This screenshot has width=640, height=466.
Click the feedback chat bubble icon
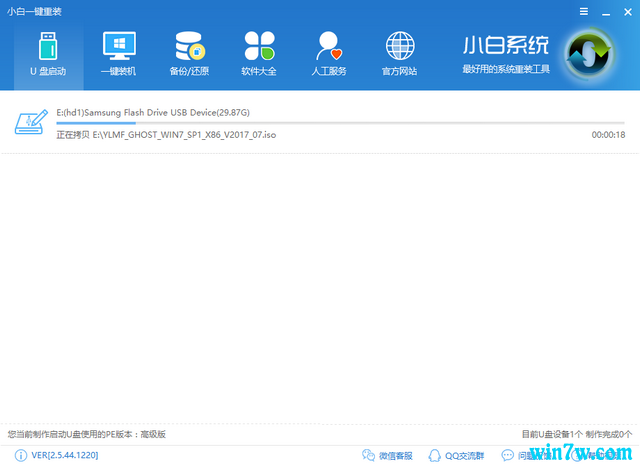(507, 455)
